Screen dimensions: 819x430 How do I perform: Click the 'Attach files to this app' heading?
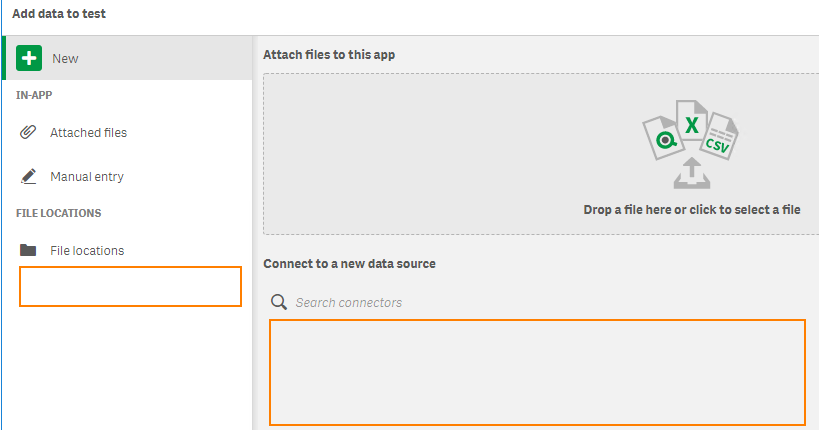(329, 54)
